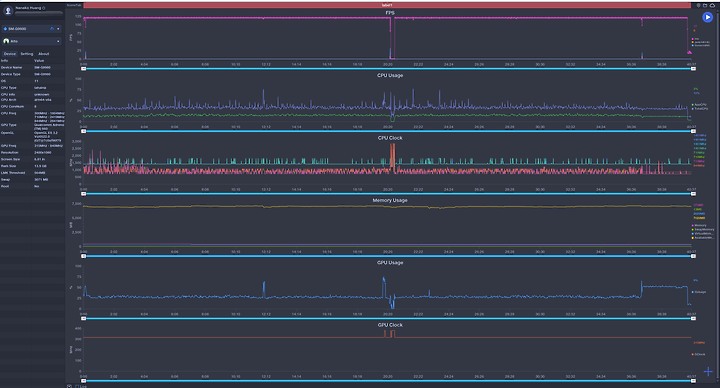Open the folder icon in top bar
This screenshot has width=720, height=388.
pos(705,6)
